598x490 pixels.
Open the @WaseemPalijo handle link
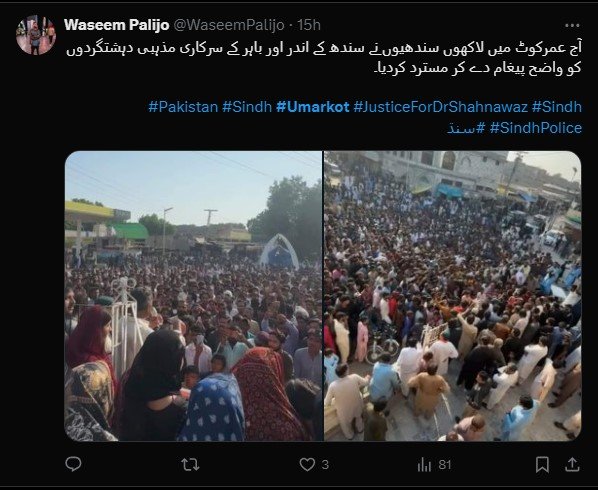(x=229, y=25)
